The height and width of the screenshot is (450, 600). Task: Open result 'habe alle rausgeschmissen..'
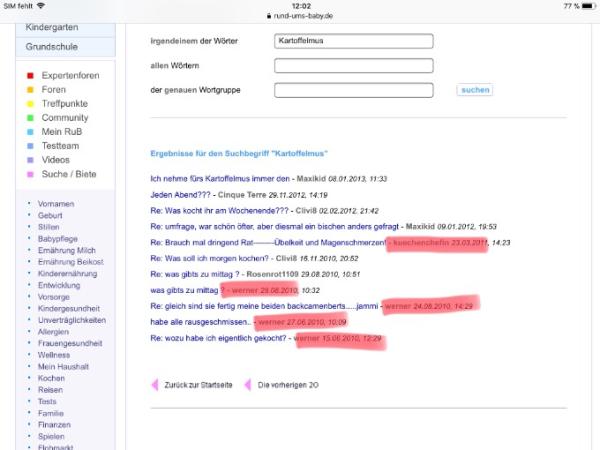(201, 322)
